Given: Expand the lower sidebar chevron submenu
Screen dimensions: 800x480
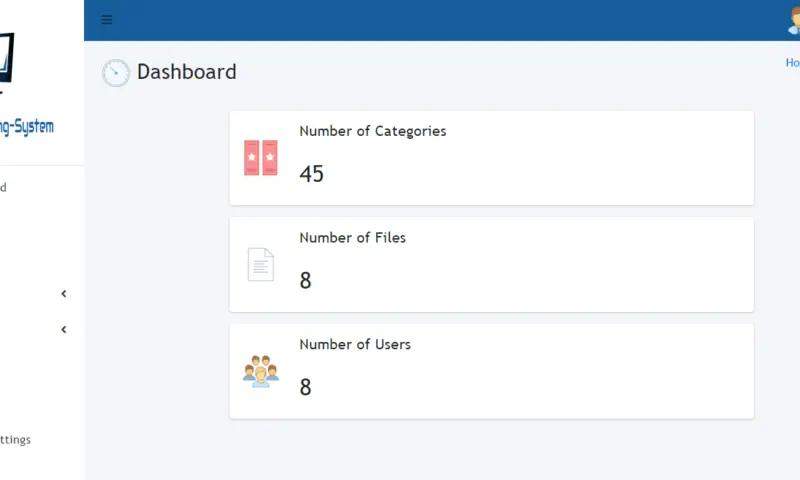Looking at the screenshot, I should pyautogui.click(x=64, y=330).
